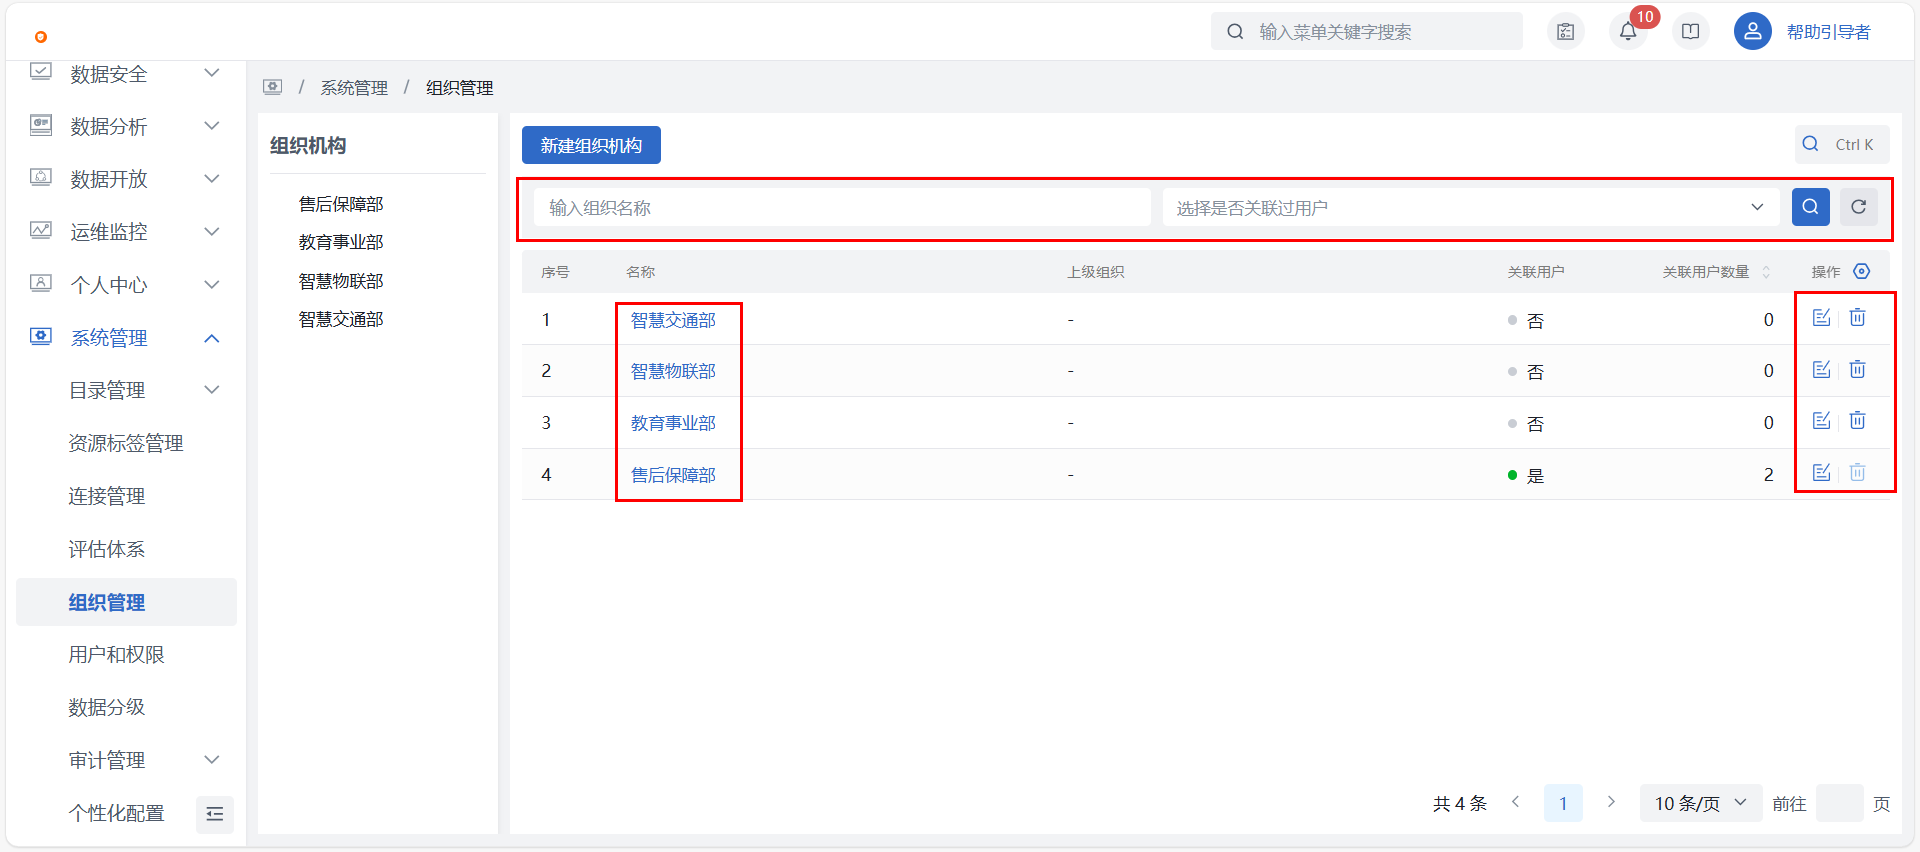This screenshot has height=852, width=1920.
Task: Delete the 智慧物联部 row
Action: [1857, 370]
